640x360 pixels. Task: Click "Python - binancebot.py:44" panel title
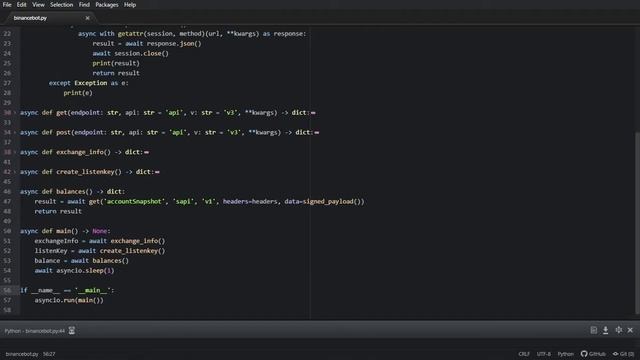[x=35, y=331]
